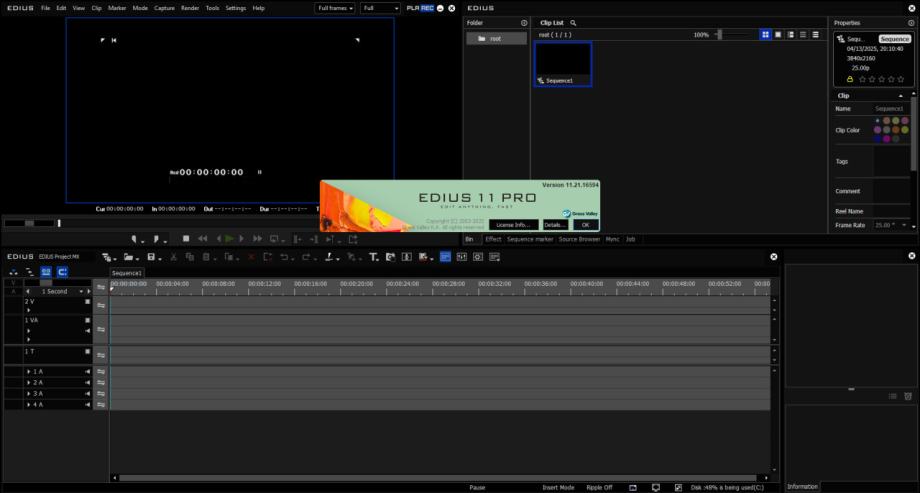The height and width of the screenshot is (493, 920).
Task: Click the License Info button
Action: (514, 225)
